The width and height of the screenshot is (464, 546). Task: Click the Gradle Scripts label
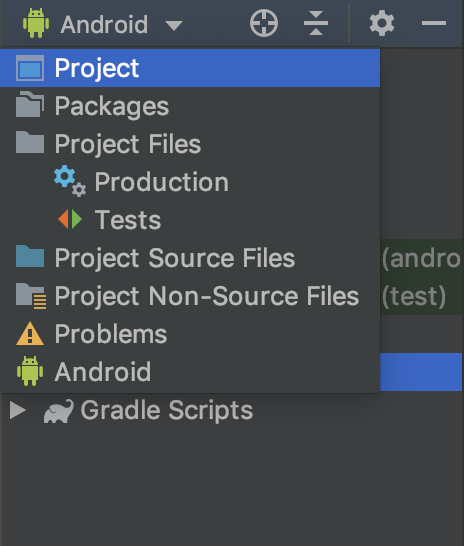[x=167, y=411]
